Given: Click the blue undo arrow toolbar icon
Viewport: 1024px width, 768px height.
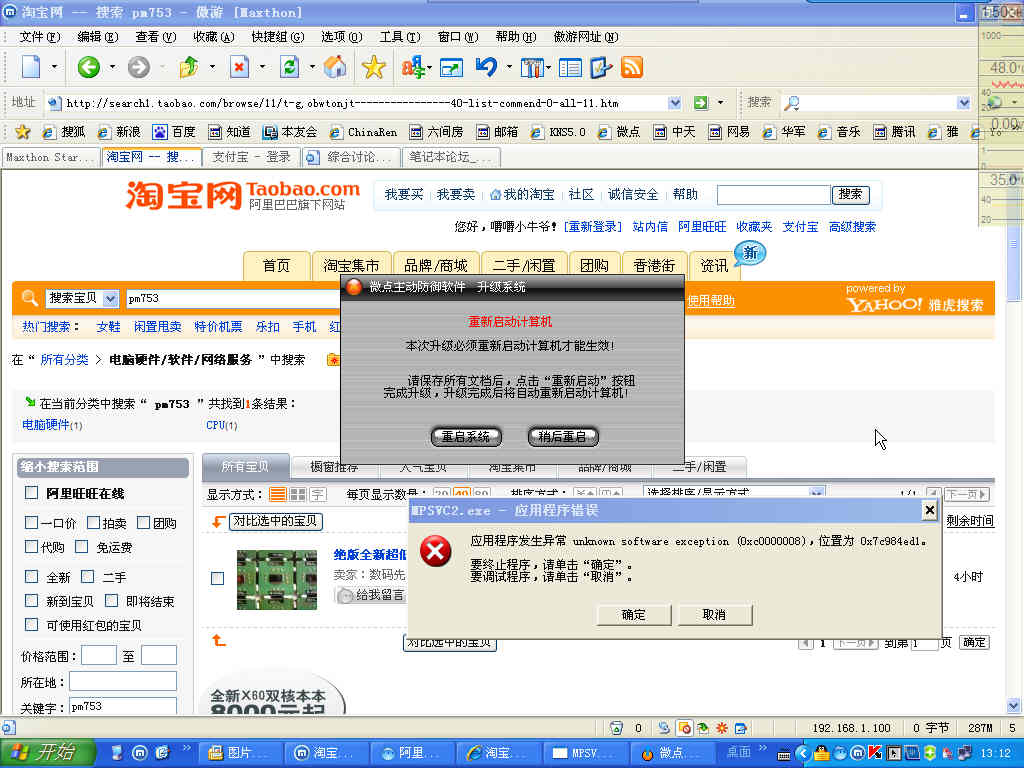Looking at the screenshot, I should [x=487, y=67].
